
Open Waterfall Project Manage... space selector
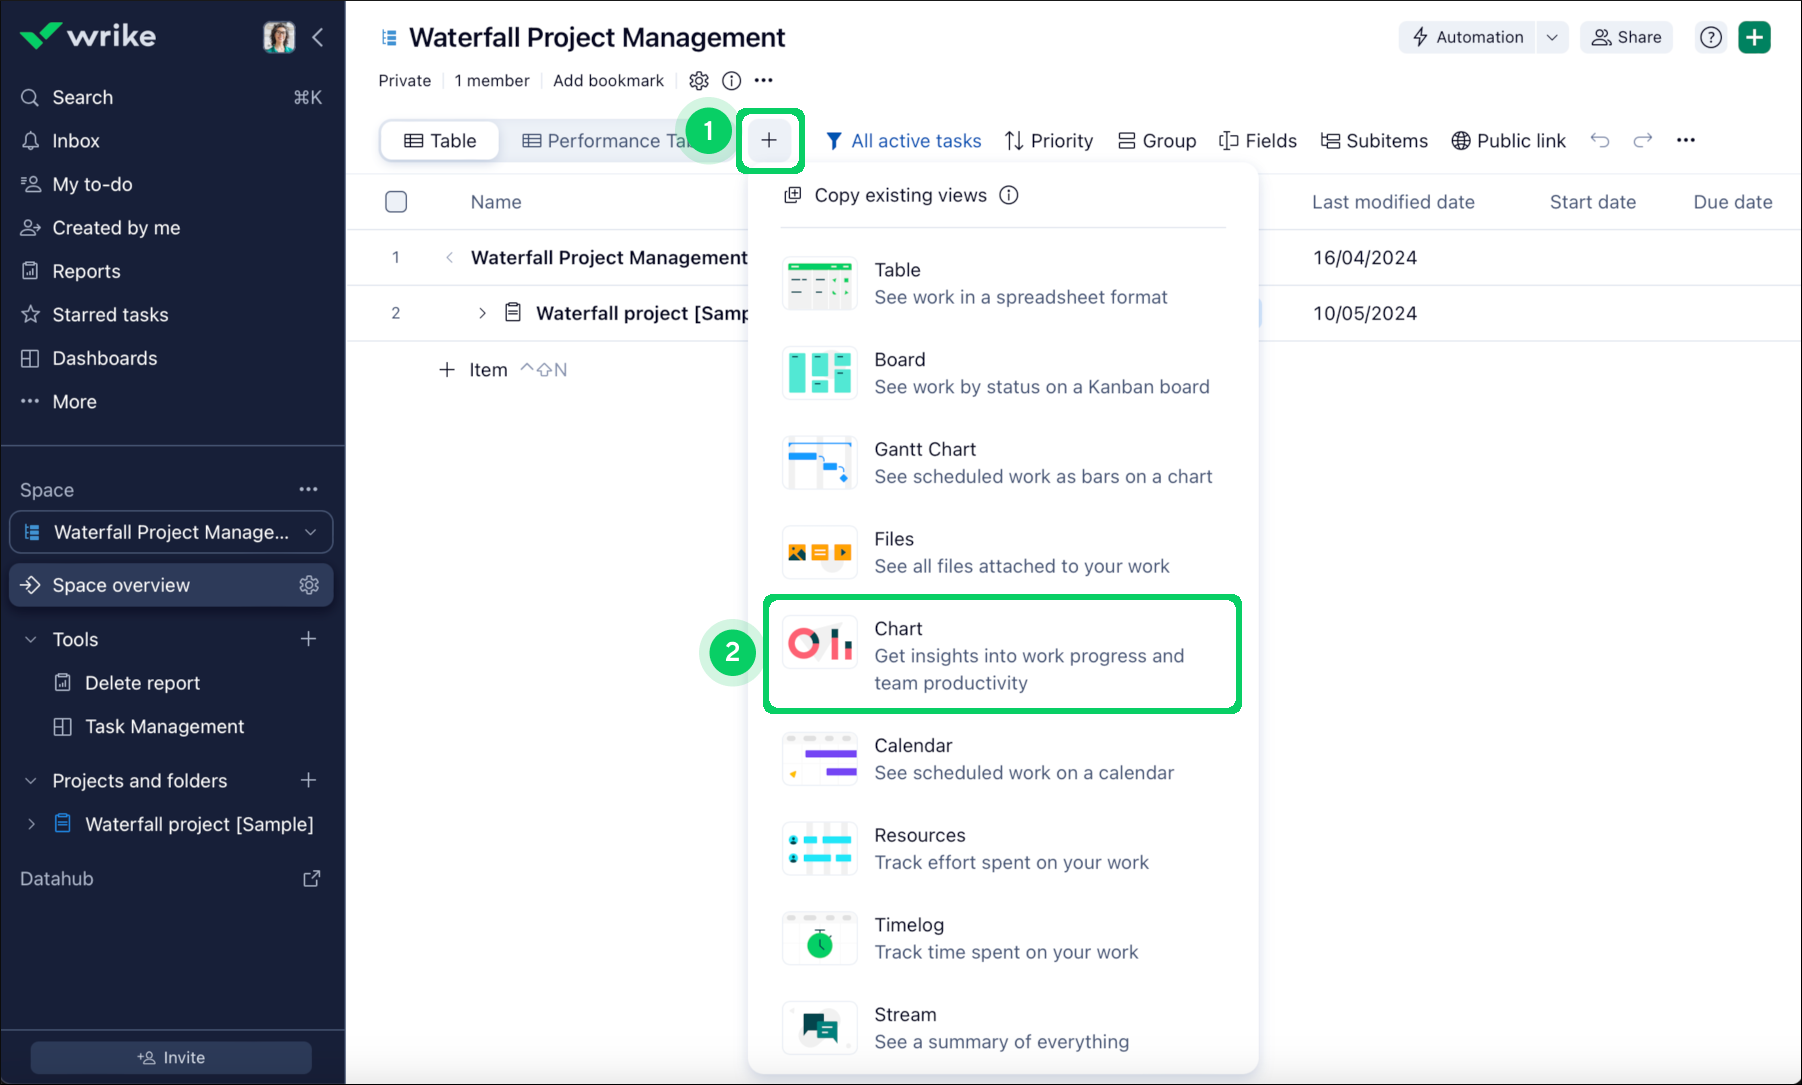coord(171,532)
